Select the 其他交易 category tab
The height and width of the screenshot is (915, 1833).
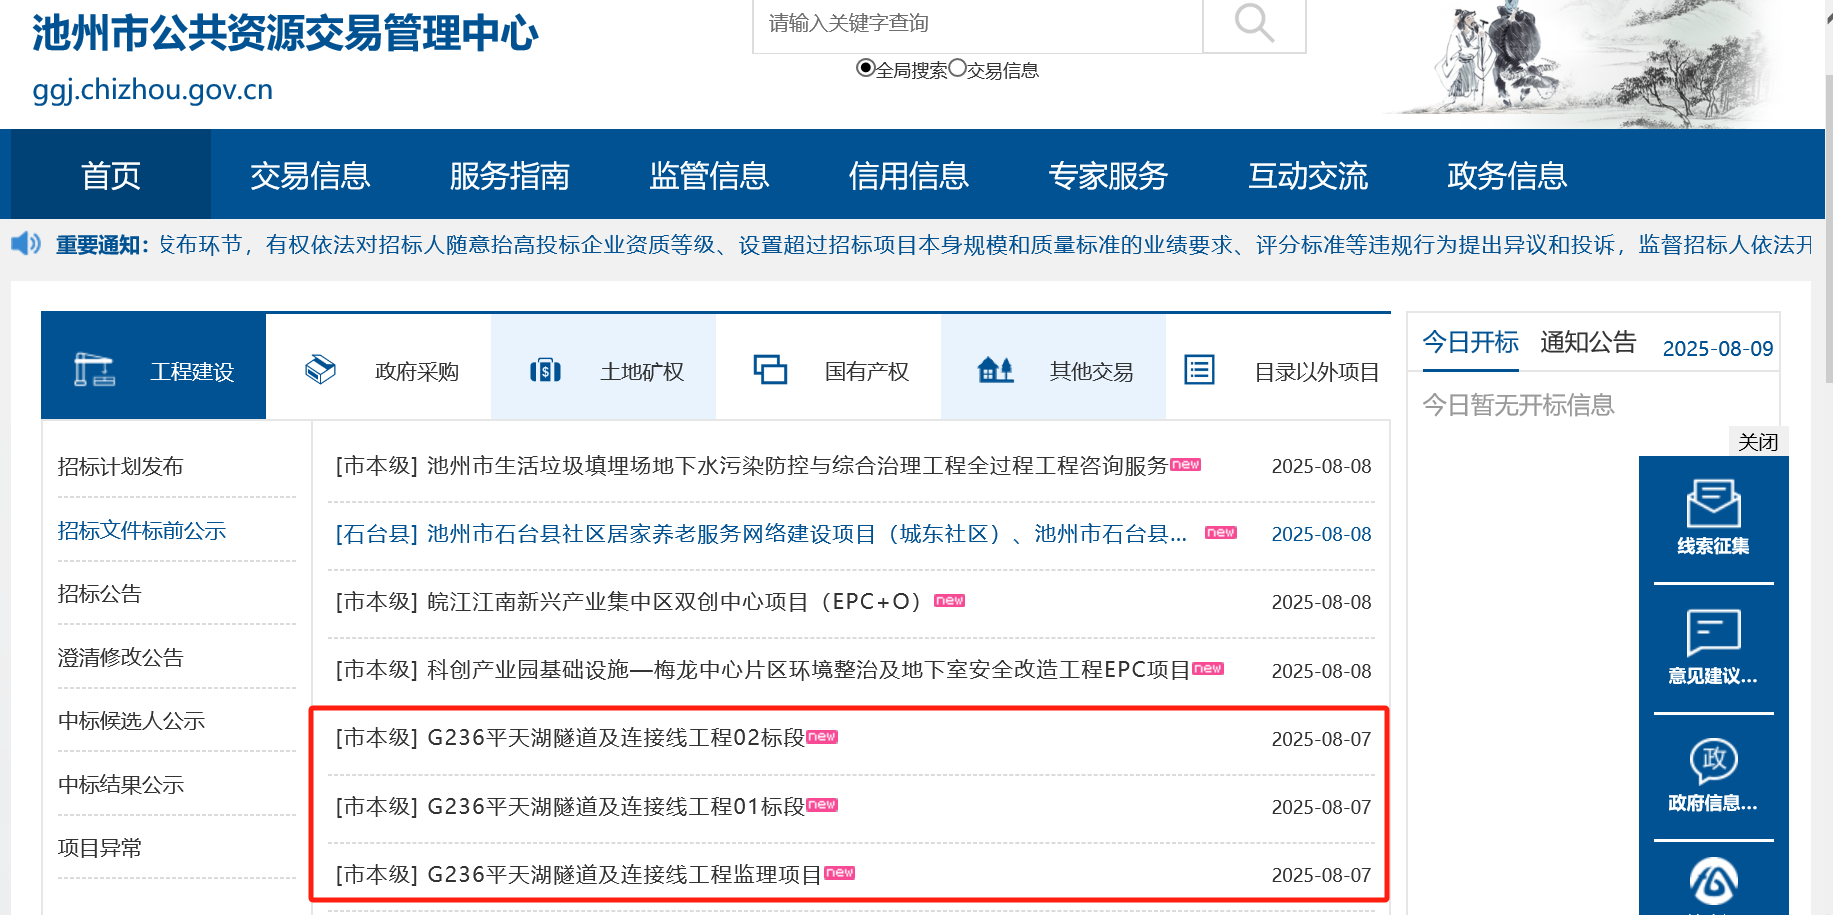(x=1053, y=366)
